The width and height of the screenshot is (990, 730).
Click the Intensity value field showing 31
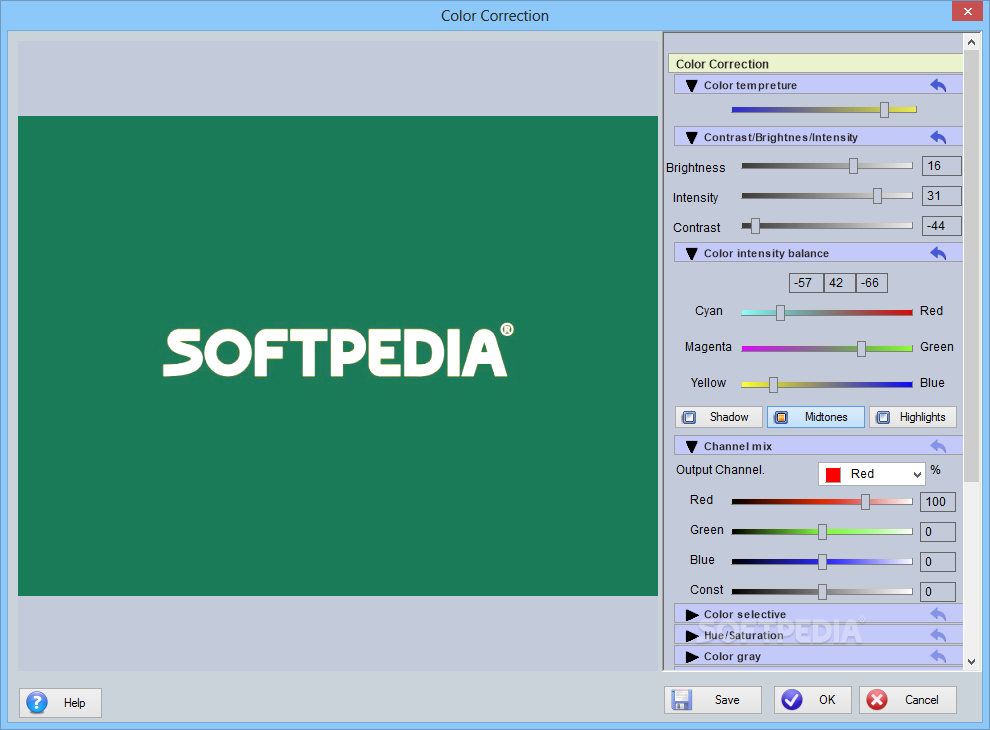click(x=941, y=196)
